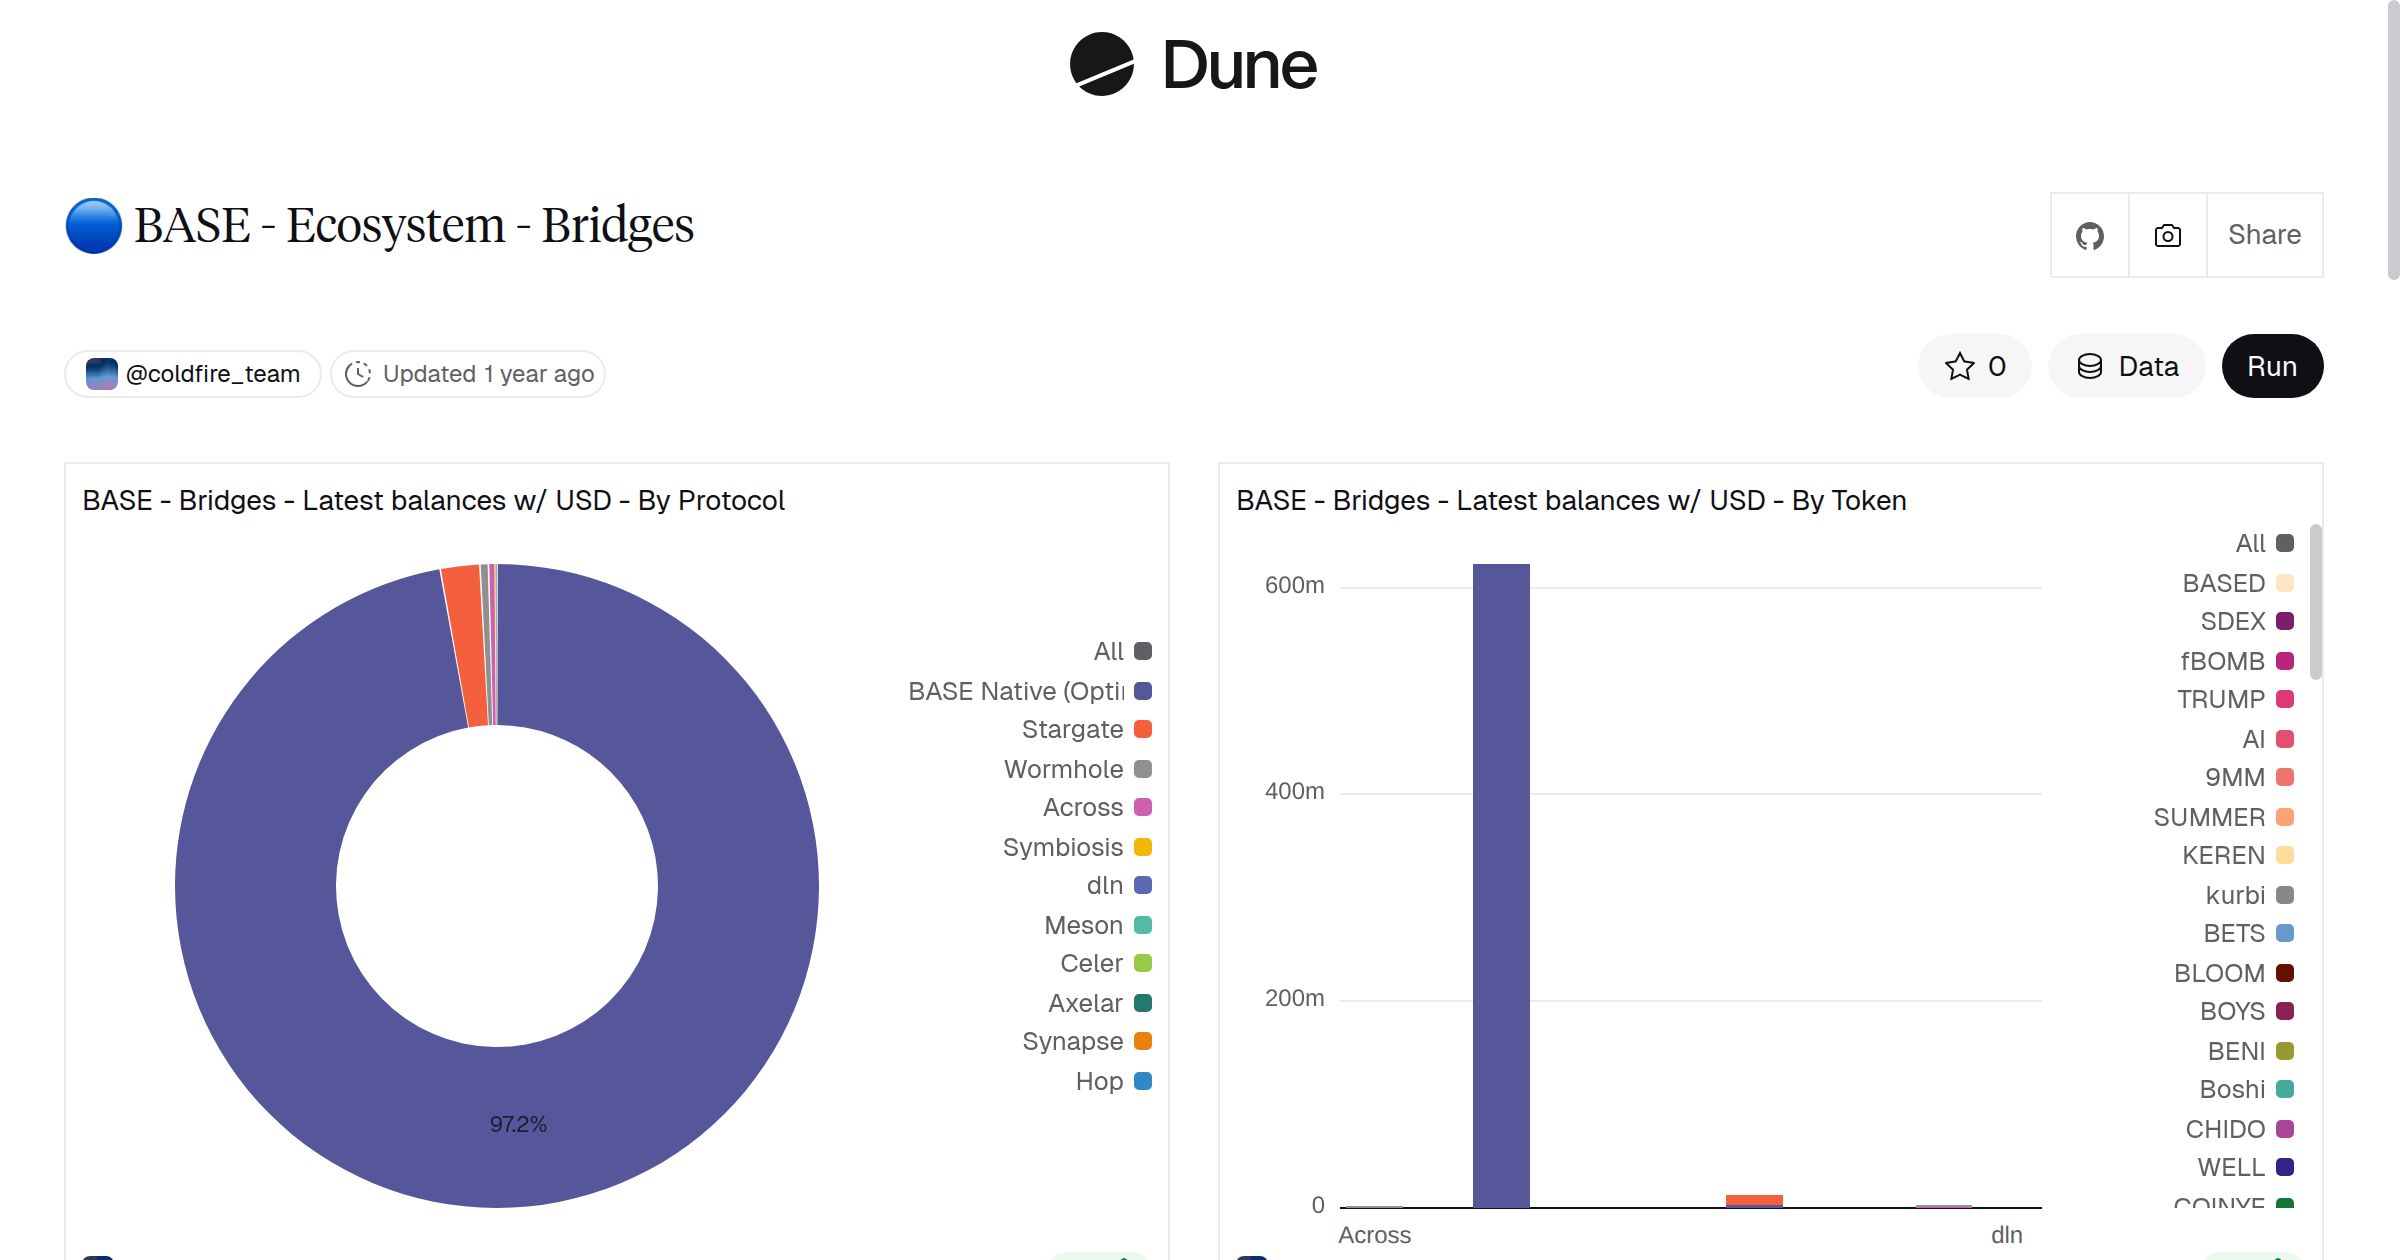Click the tall purple bar in chart
The height and width of the screenshot is (1260, 2400).
tap(1501, 884)
